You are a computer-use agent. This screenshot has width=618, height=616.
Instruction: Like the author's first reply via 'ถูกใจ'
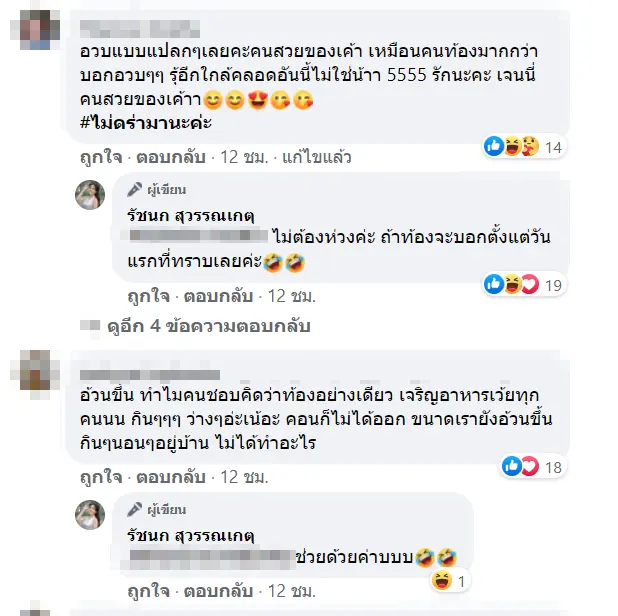[149, 296]
